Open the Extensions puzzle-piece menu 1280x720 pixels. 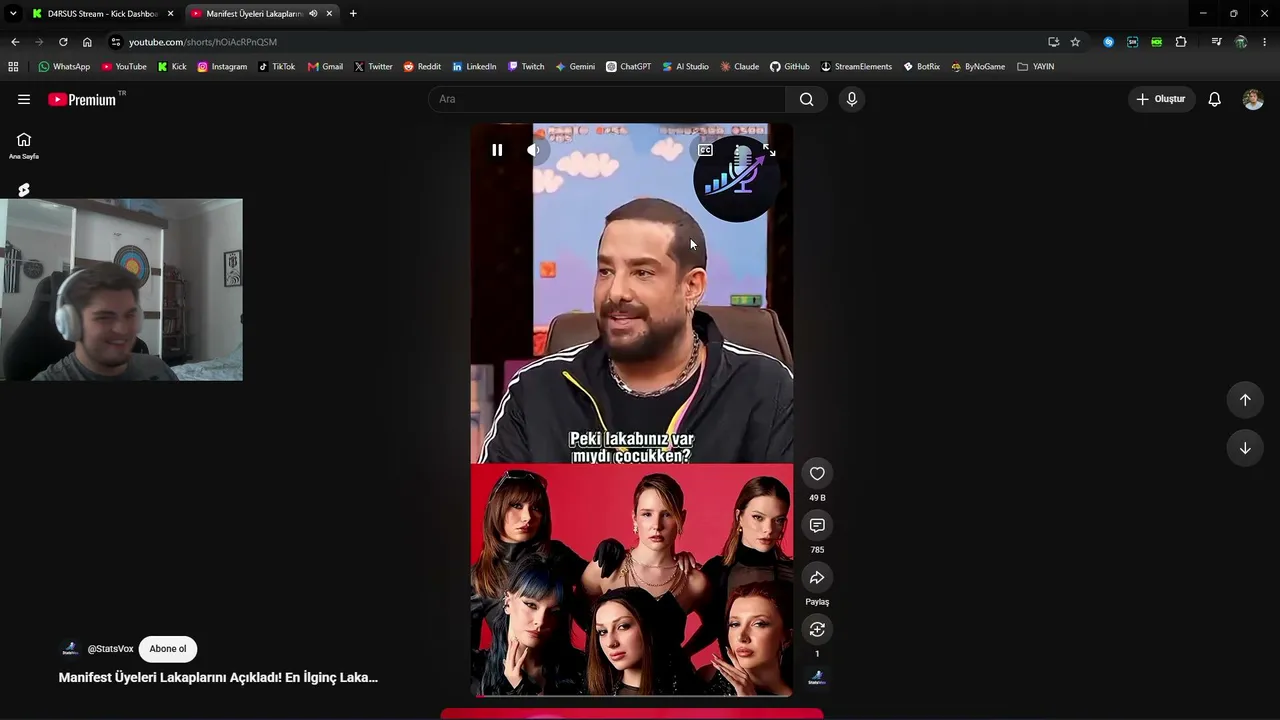coord(1181,42)
